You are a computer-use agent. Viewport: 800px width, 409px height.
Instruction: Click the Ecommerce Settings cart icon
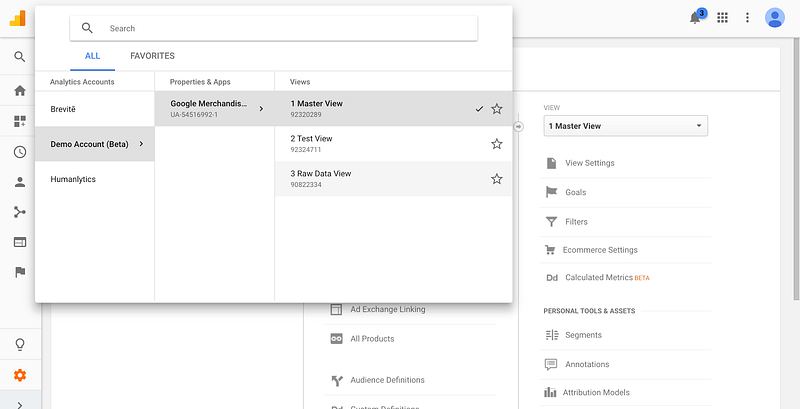[550, 250]
